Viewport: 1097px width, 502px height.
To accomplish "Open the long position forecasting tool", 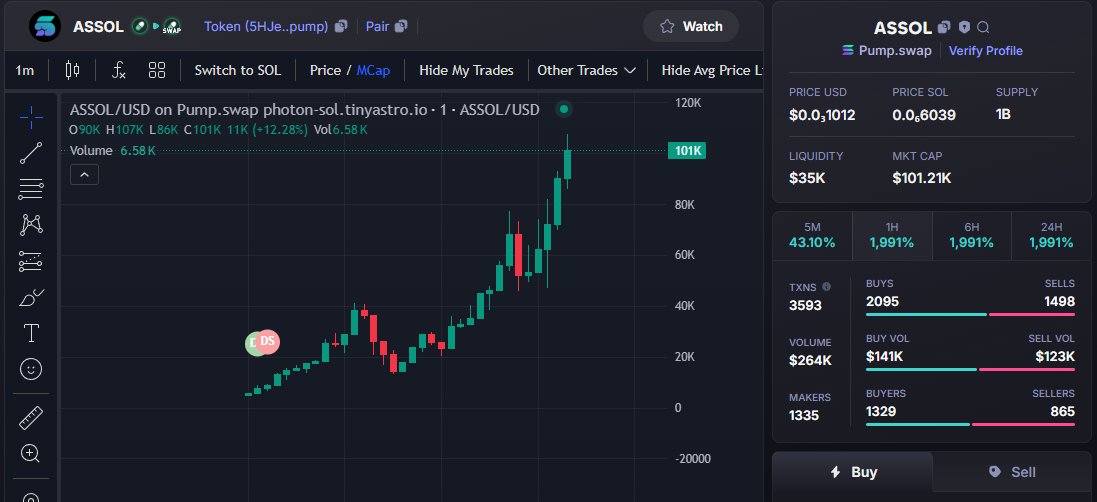I will 31,261.
